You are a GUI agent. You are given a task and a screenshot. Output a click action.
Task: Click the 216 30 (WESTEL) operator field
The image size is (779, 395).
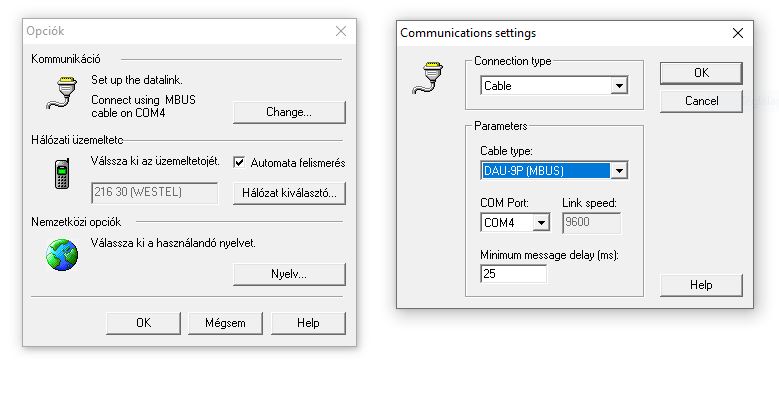tap(155, 193)
